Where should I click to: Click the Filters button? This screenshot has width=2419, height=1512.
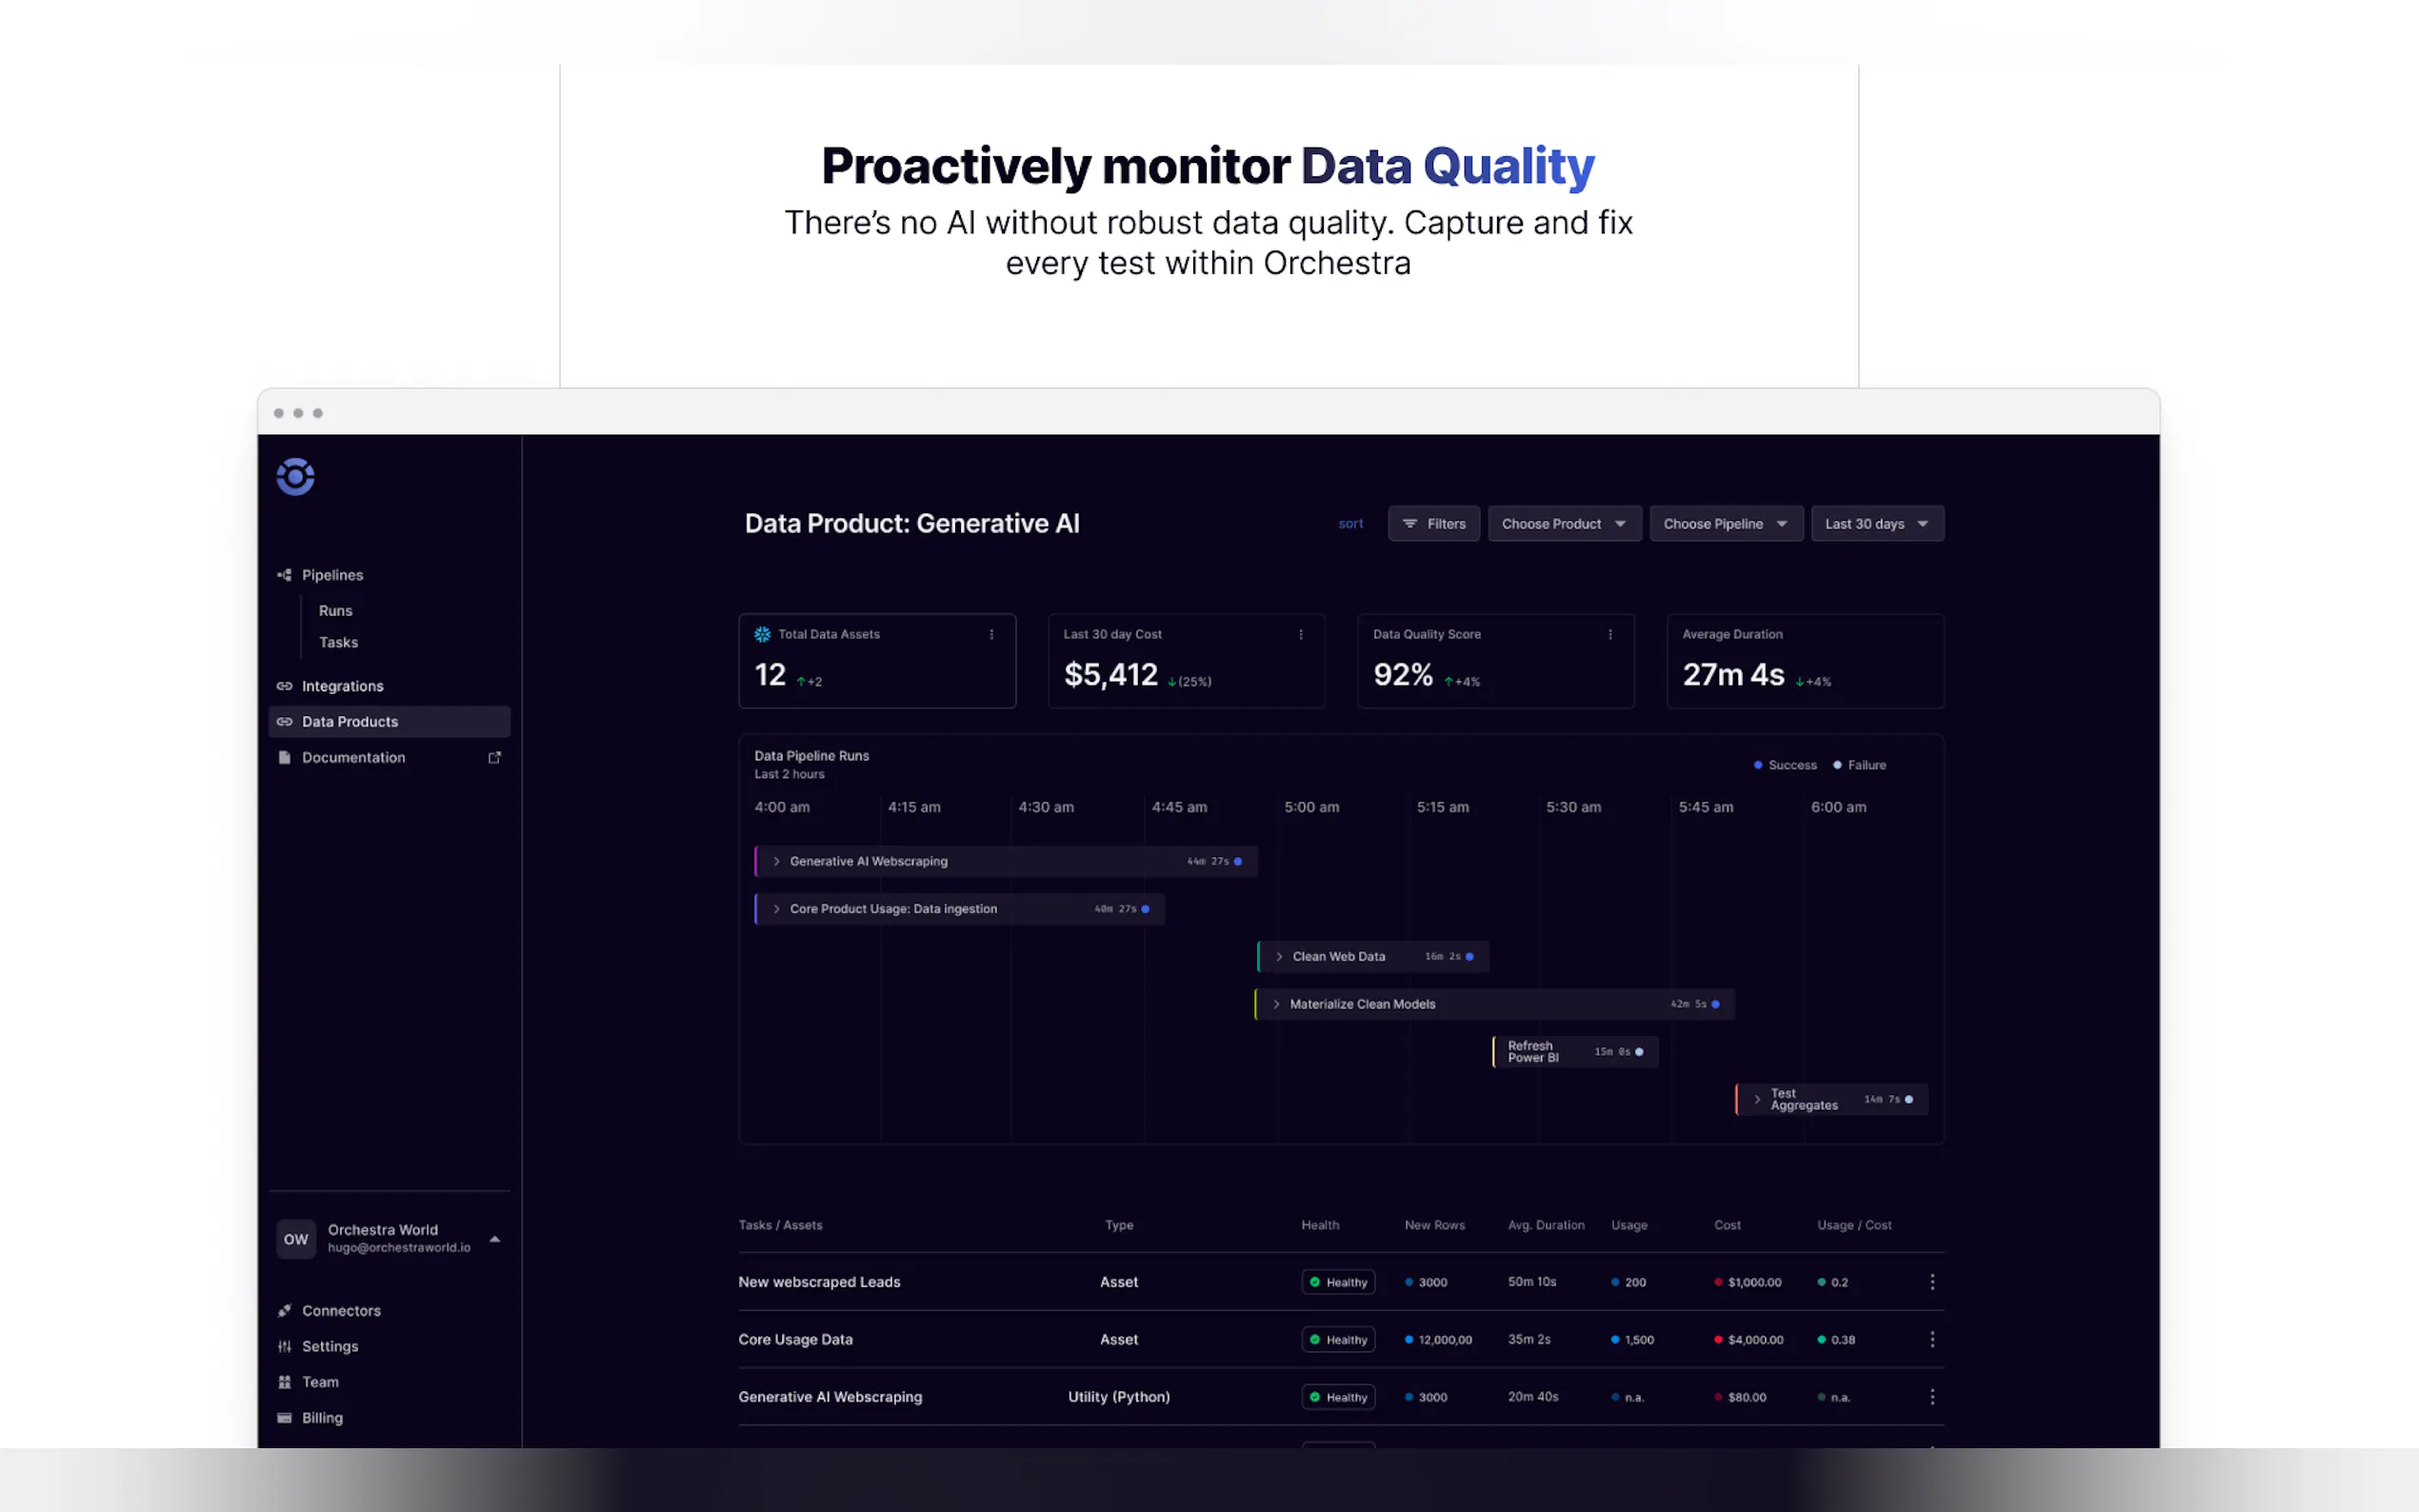click(x=1433, y=524)
